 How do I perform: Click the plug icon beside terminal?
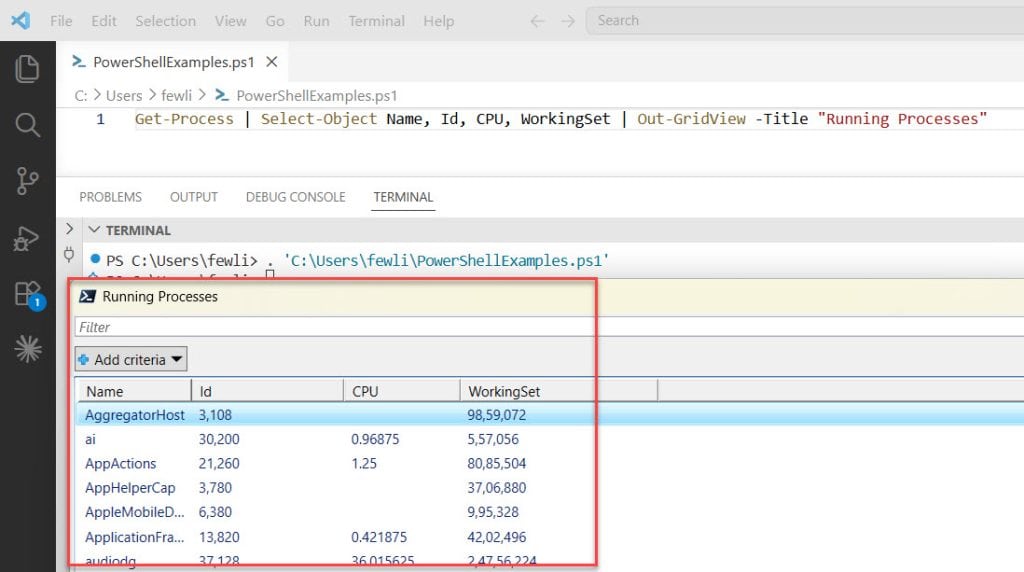point(69,254)
